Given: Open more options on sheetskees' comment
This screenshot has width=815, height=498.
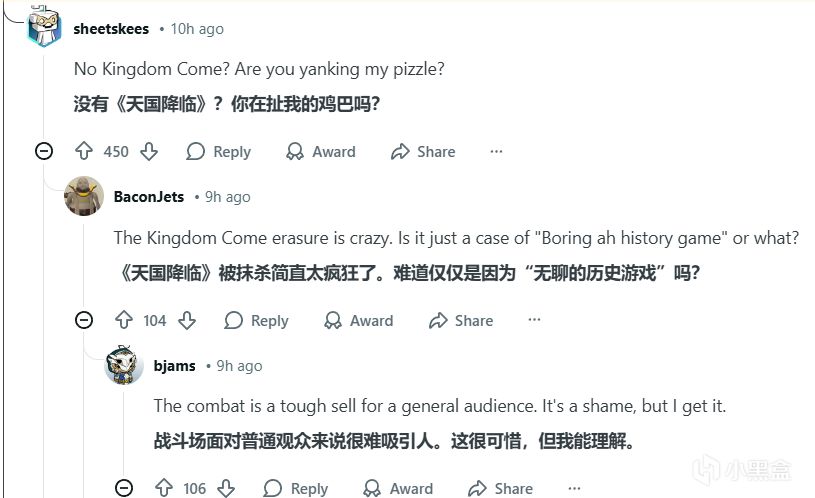Looking at the screenshot, I should (496, 152).
